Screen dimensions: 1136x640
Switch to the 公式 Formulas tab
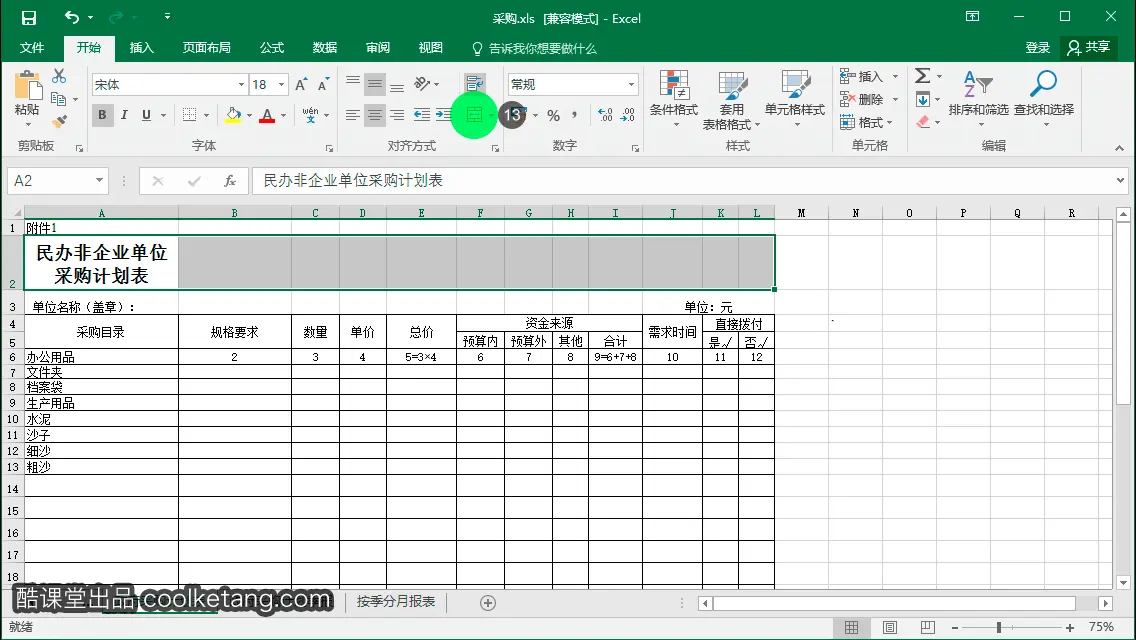coord(272,48)
